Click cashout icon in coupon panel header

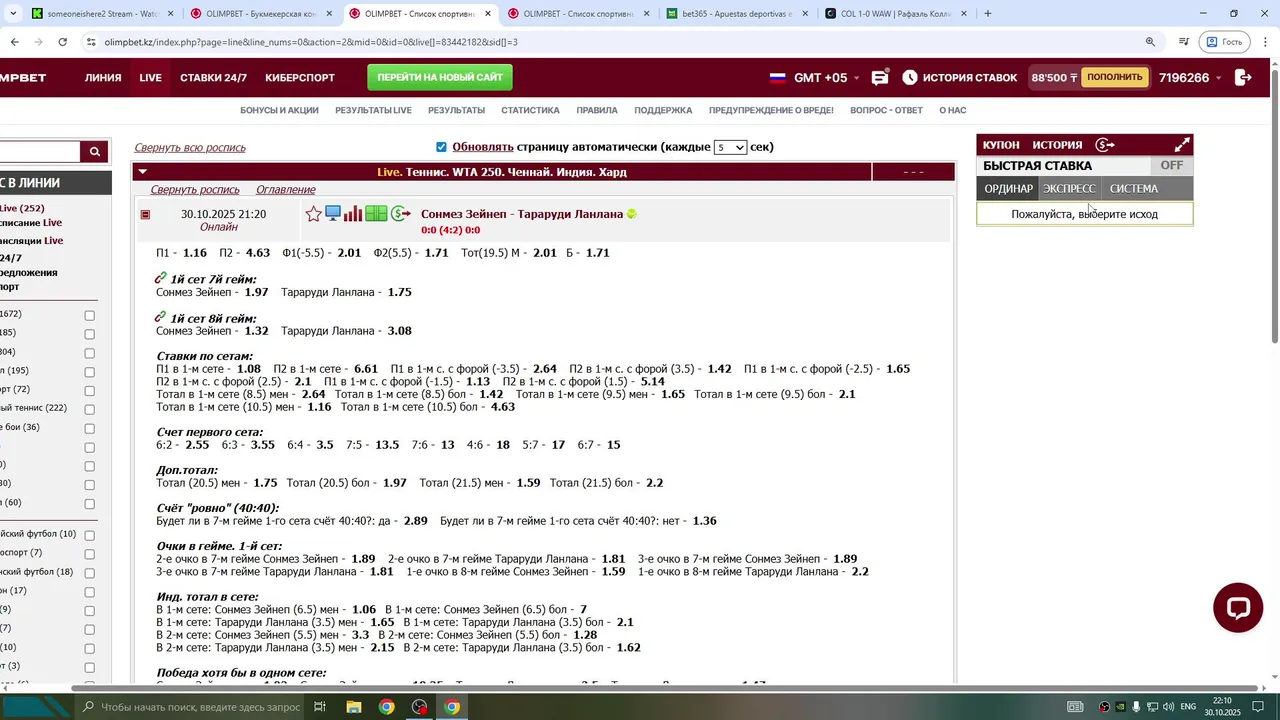click(1105, 145)
